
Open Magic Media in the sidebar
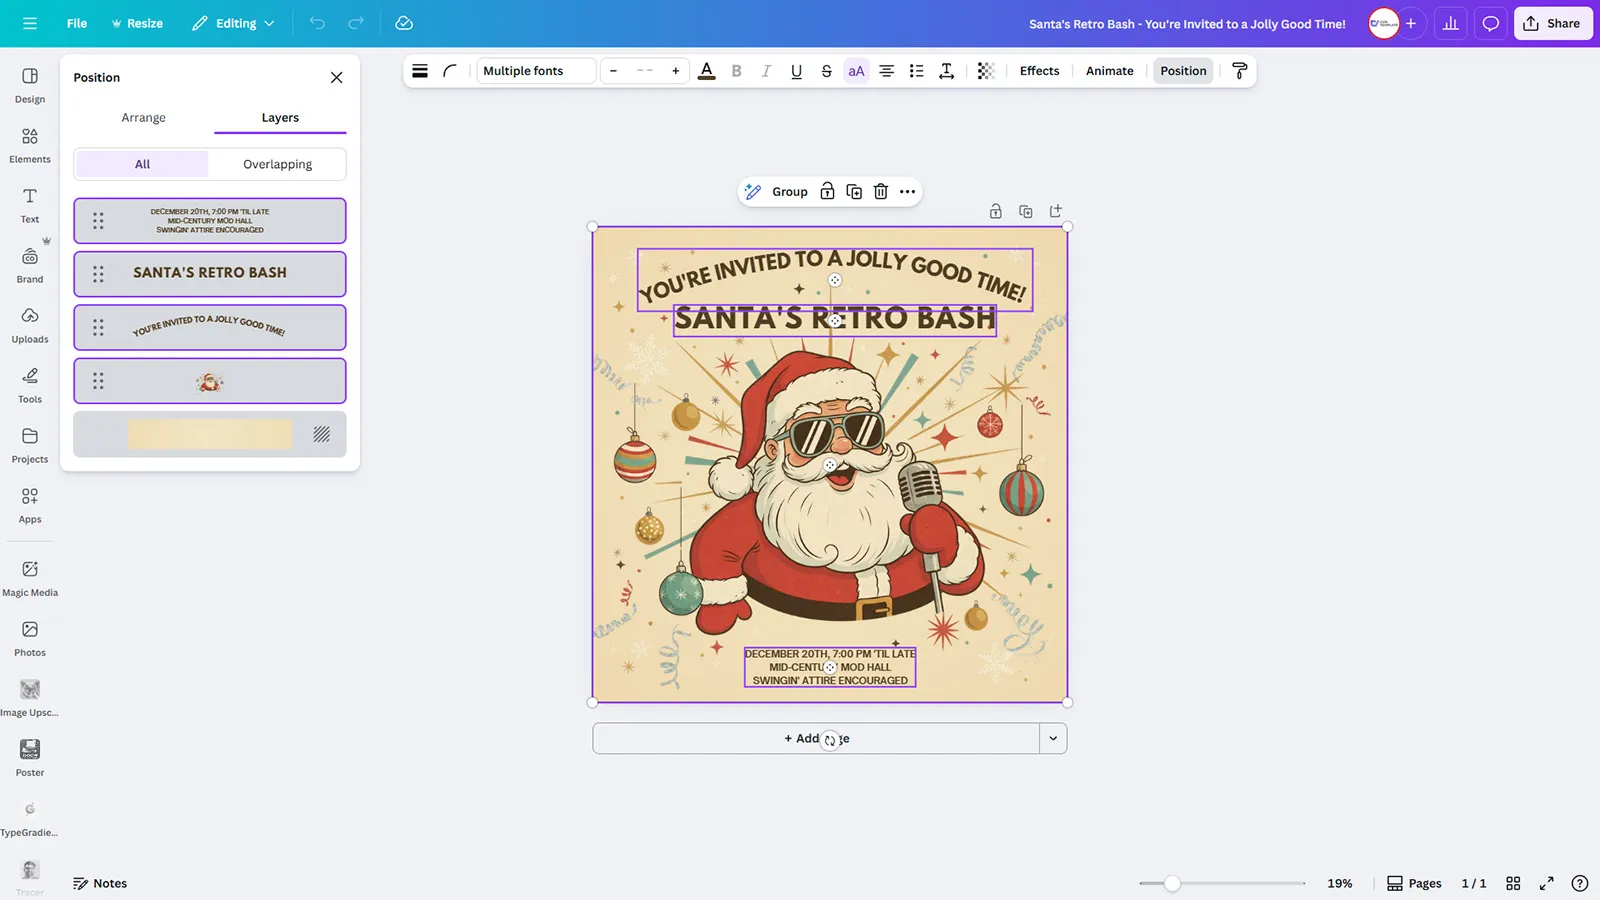pyautogui.click(x=30, y=578)
